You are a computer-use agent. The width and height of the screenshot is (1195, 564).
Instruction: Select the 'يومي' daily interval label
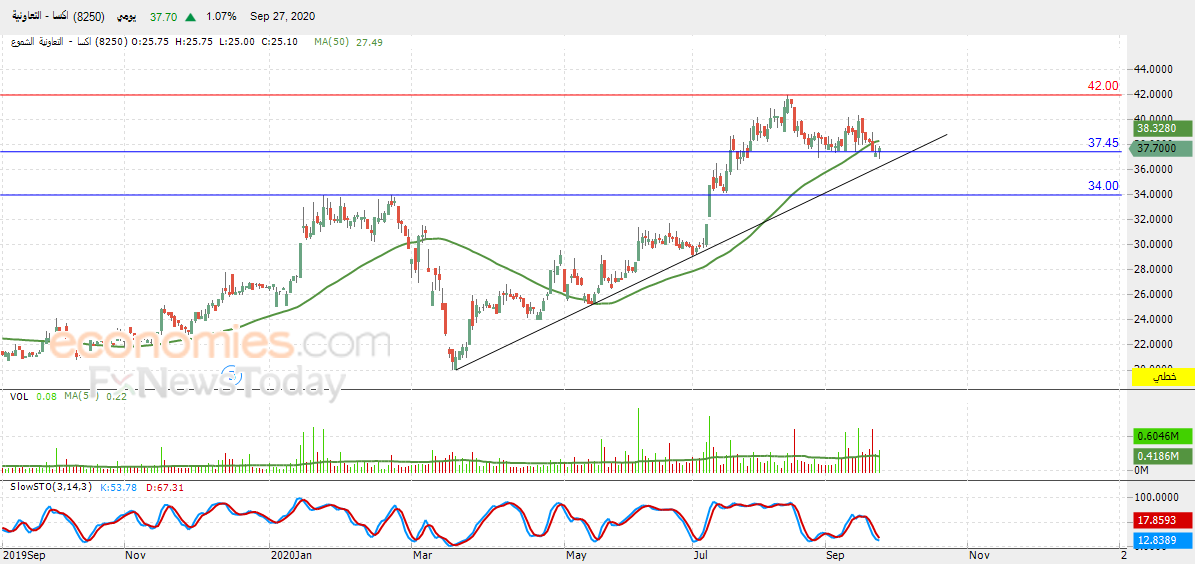tap(129, 16)
